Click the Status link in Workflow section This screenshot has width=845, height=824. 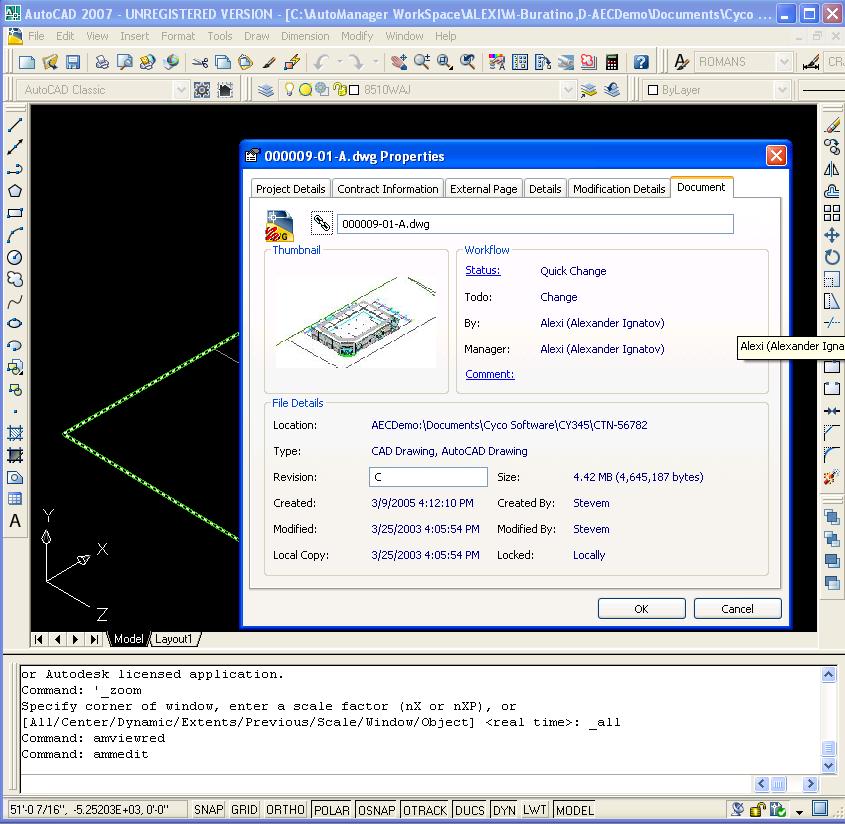pos(482,271)
